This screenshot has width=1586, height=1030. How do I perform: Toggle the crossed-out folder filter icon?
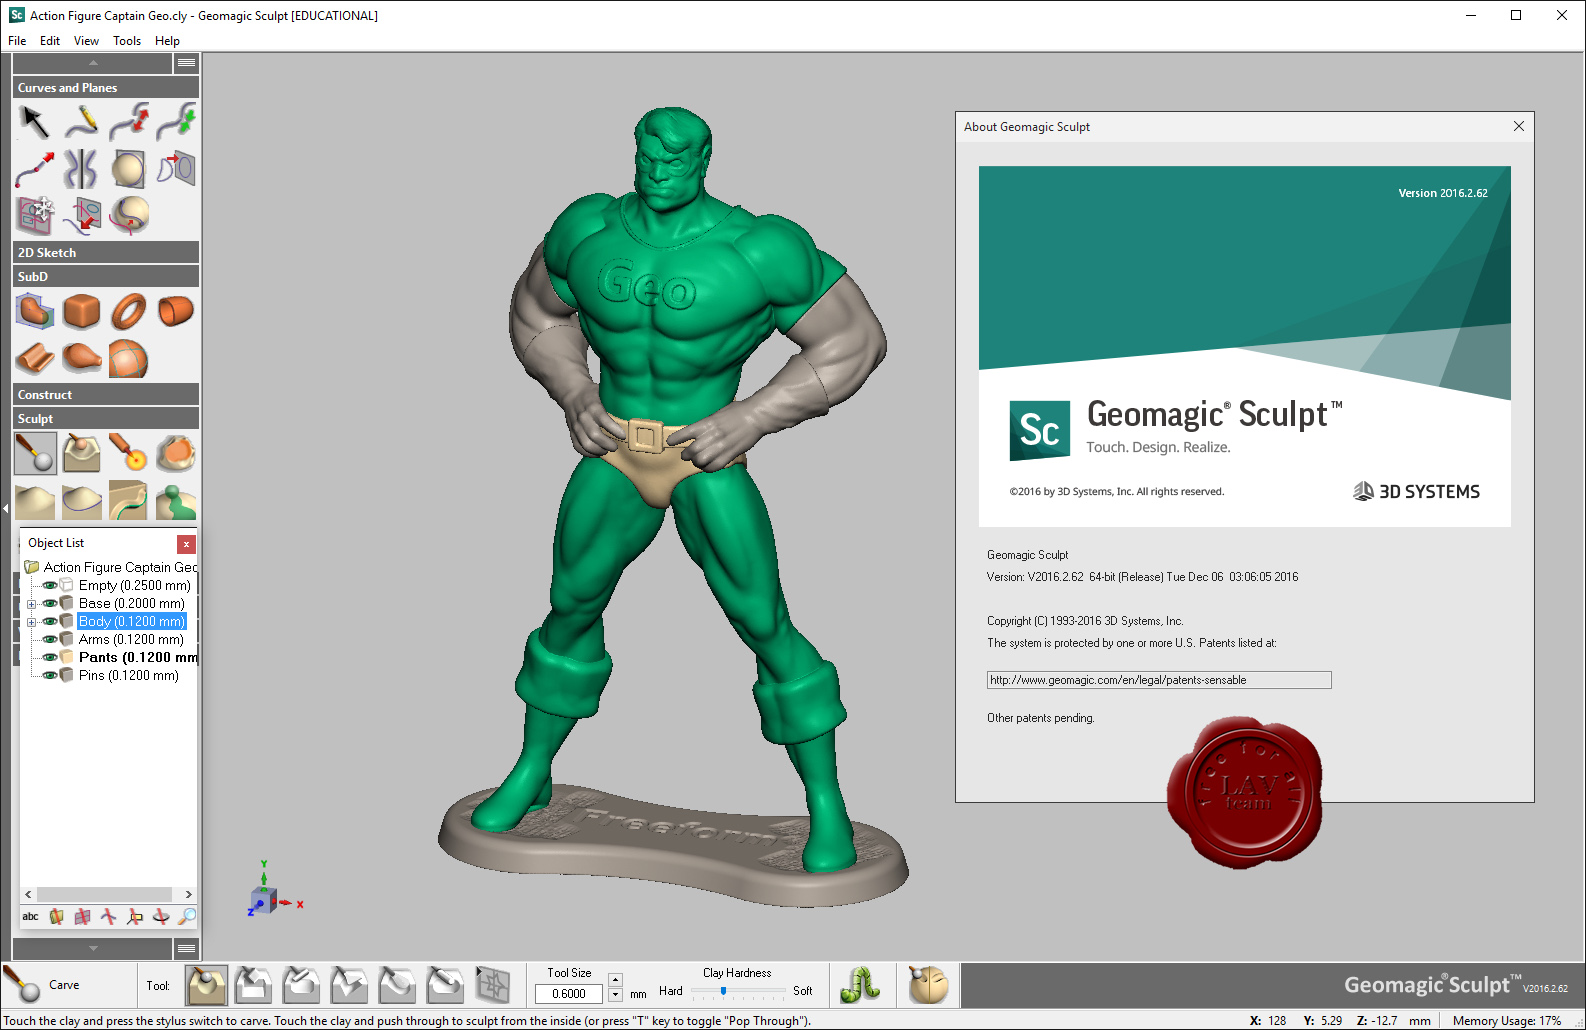pos(57,916)
